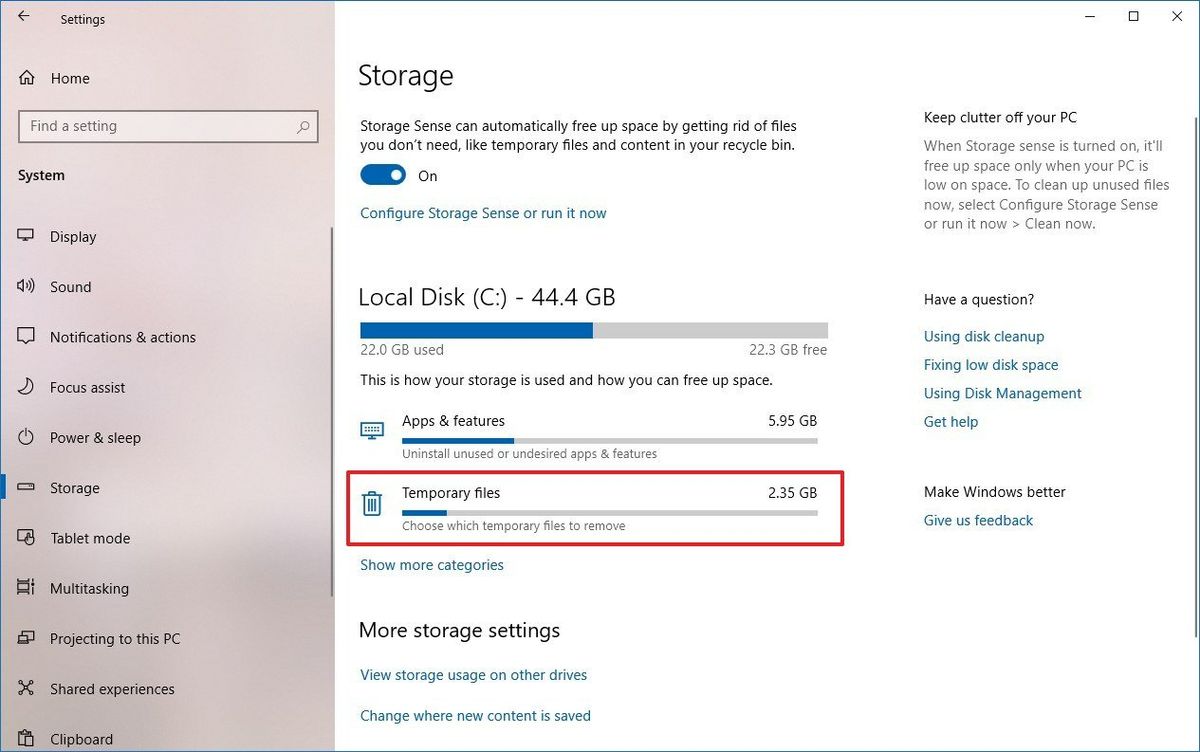Turn off the Storage Sense toggle

[x=382, y=174]
